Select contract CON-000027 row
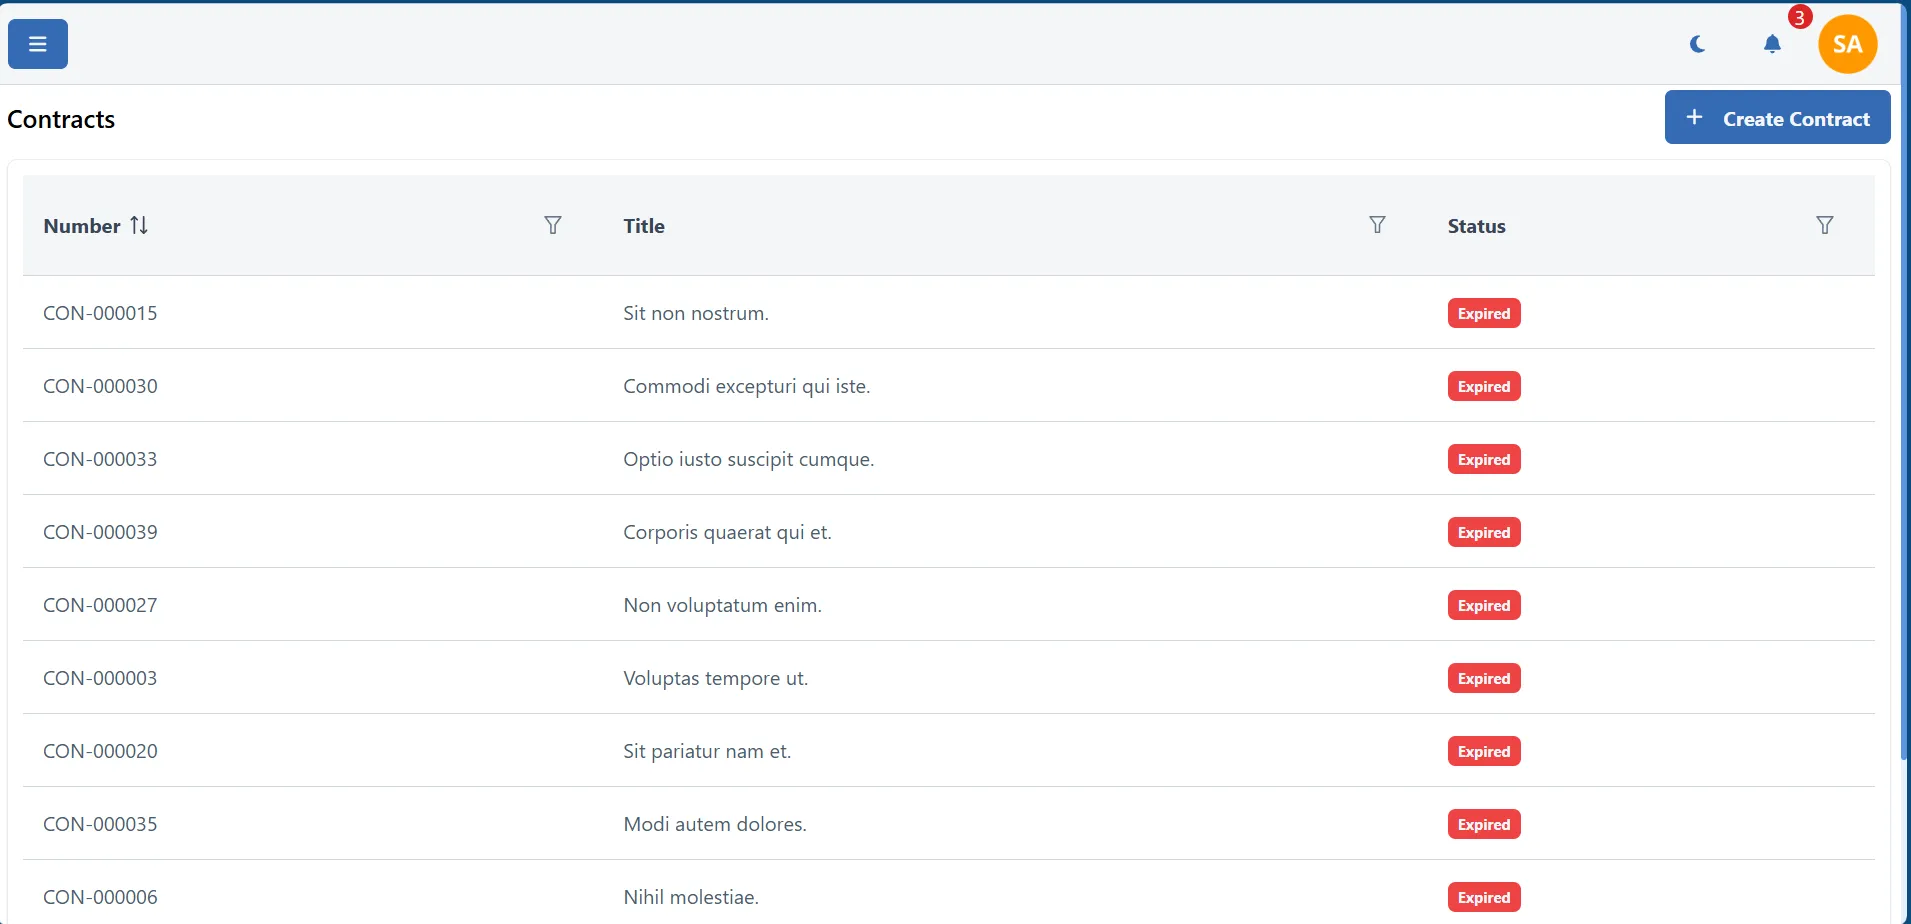The height and width of the screenshot is (924, 1911). point(100,605)
